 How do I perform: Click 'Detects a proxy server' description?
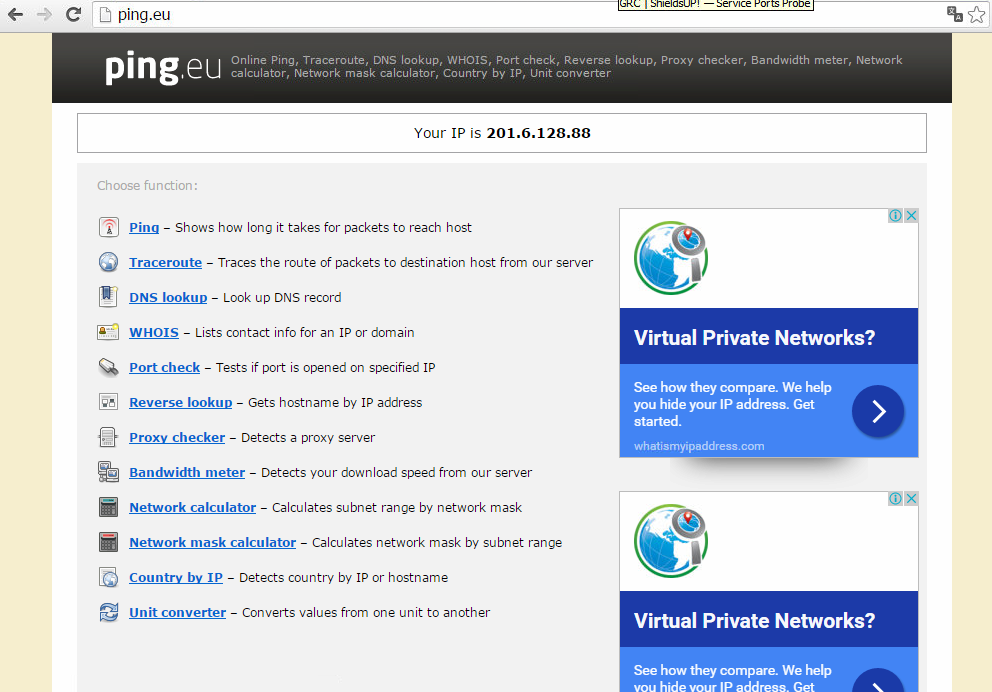308,437
